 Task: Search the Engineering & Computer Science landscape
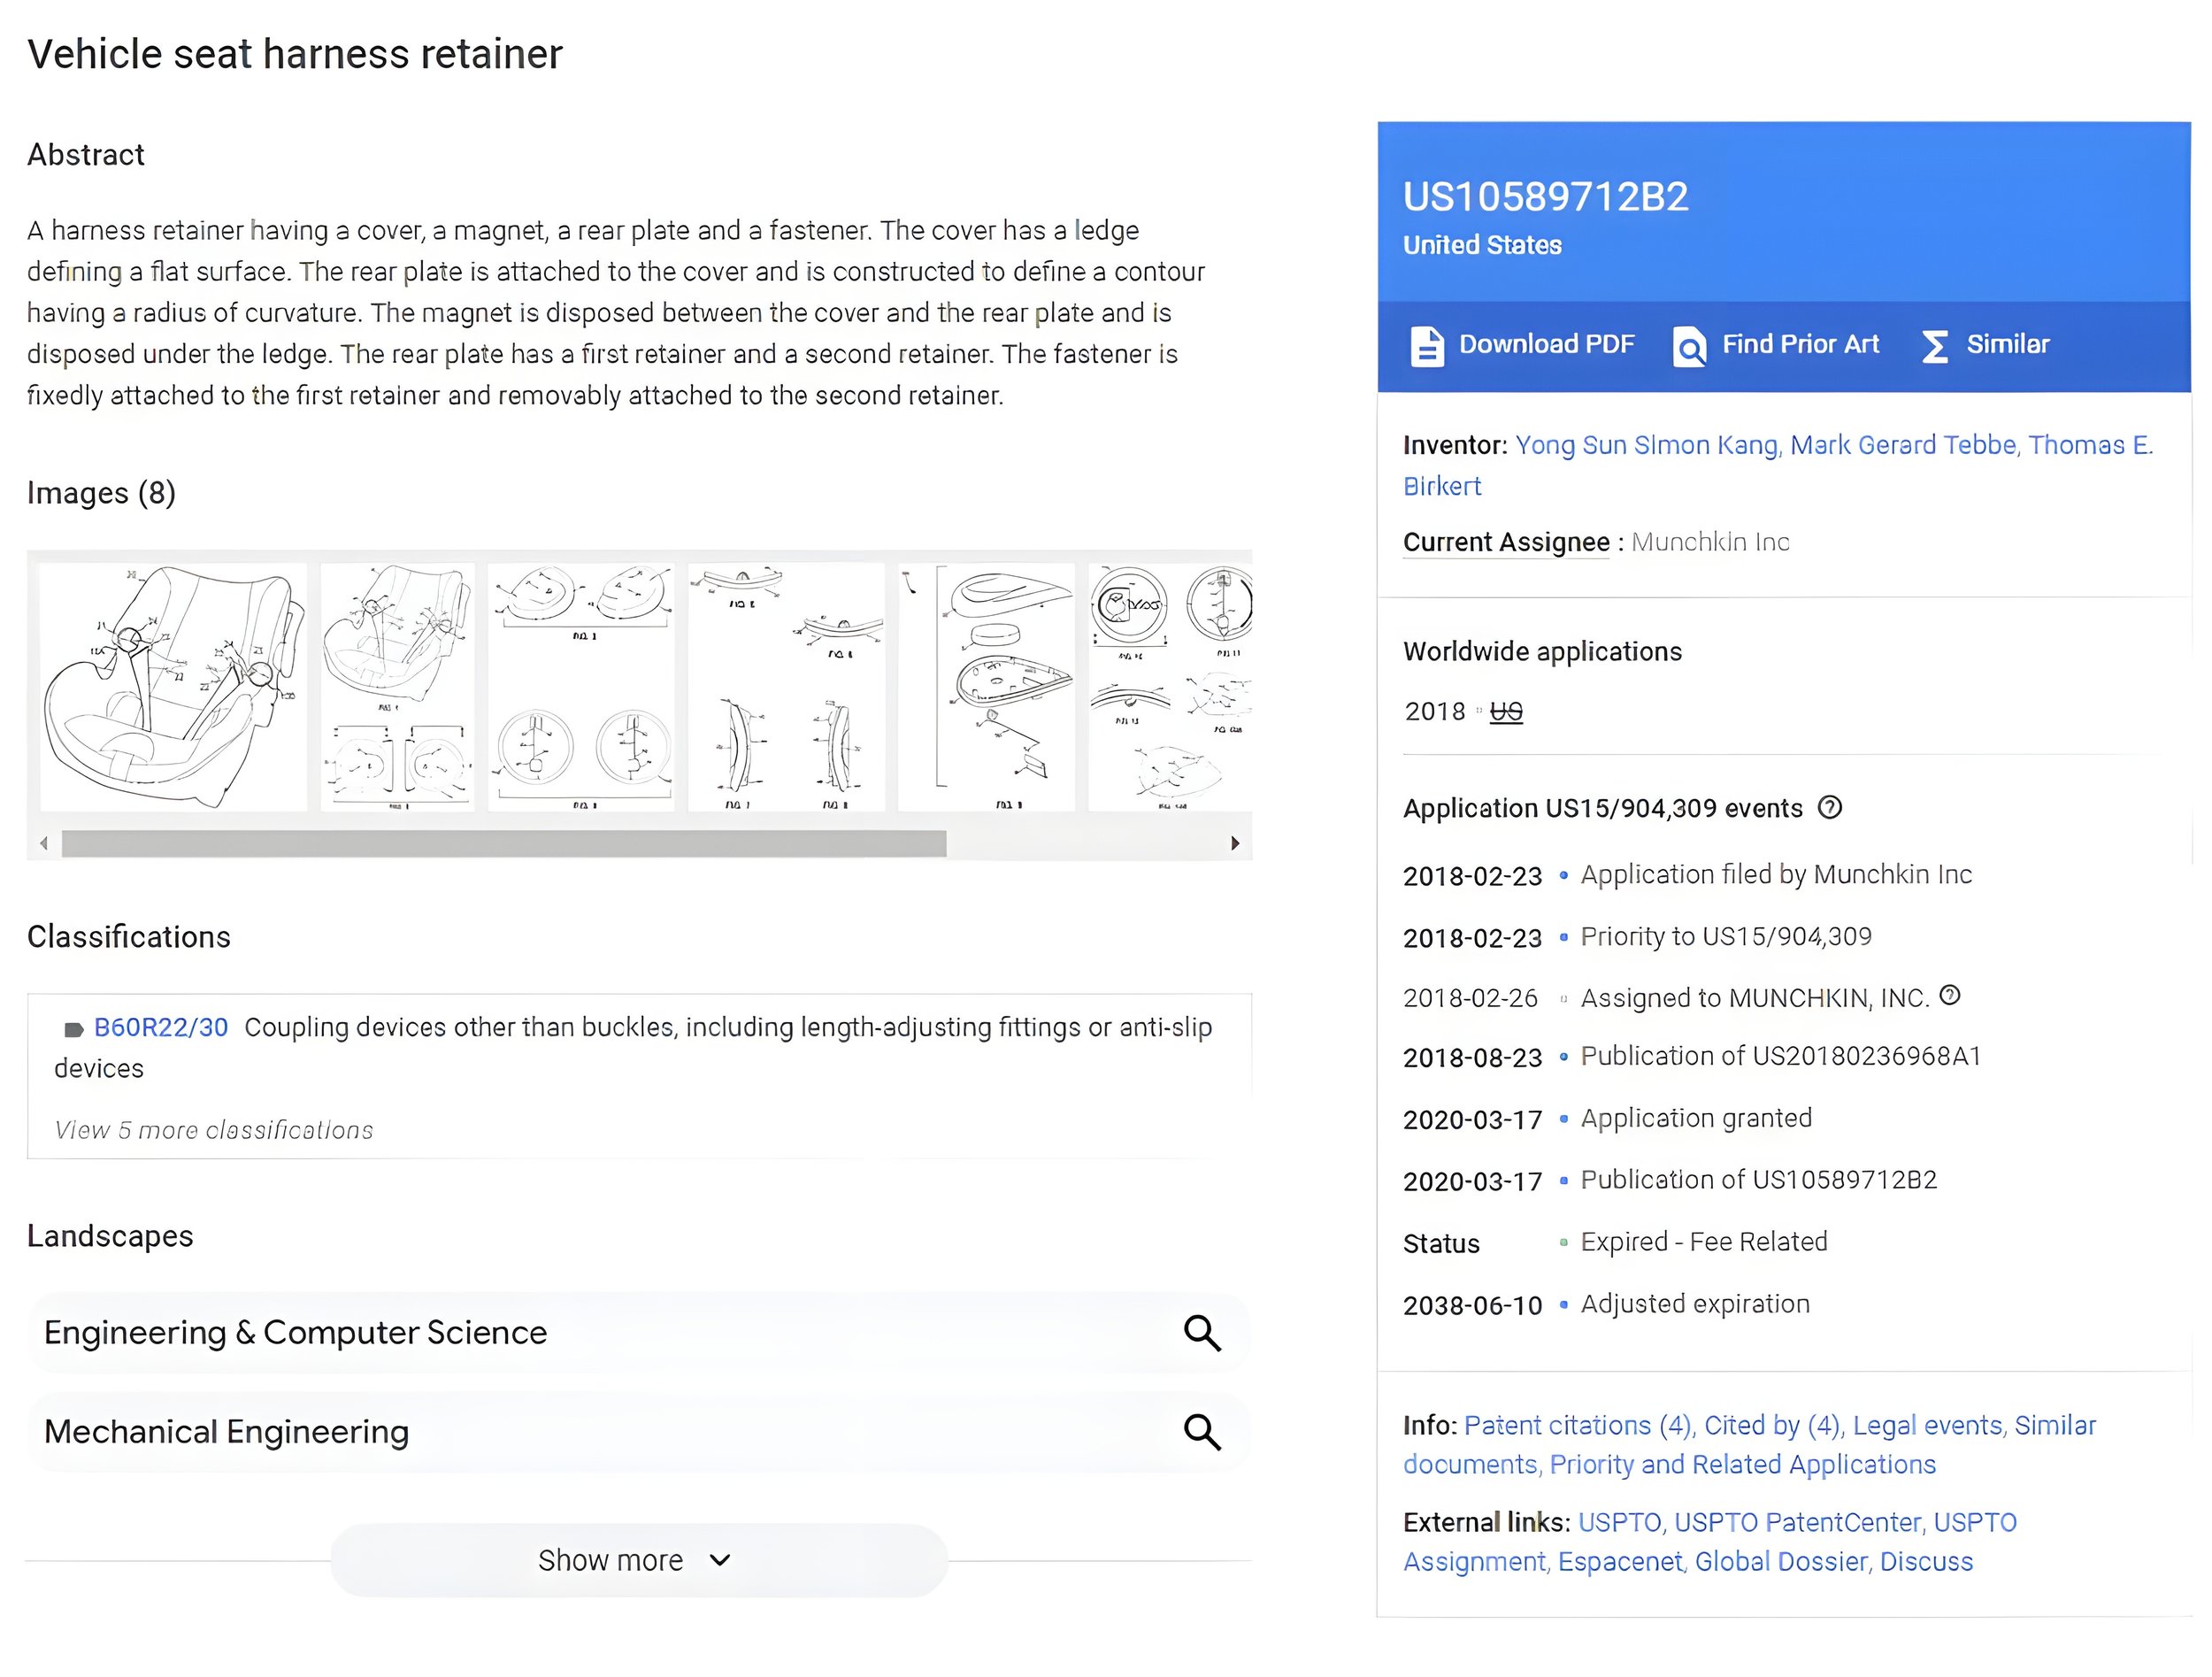pos(1201,1333)
